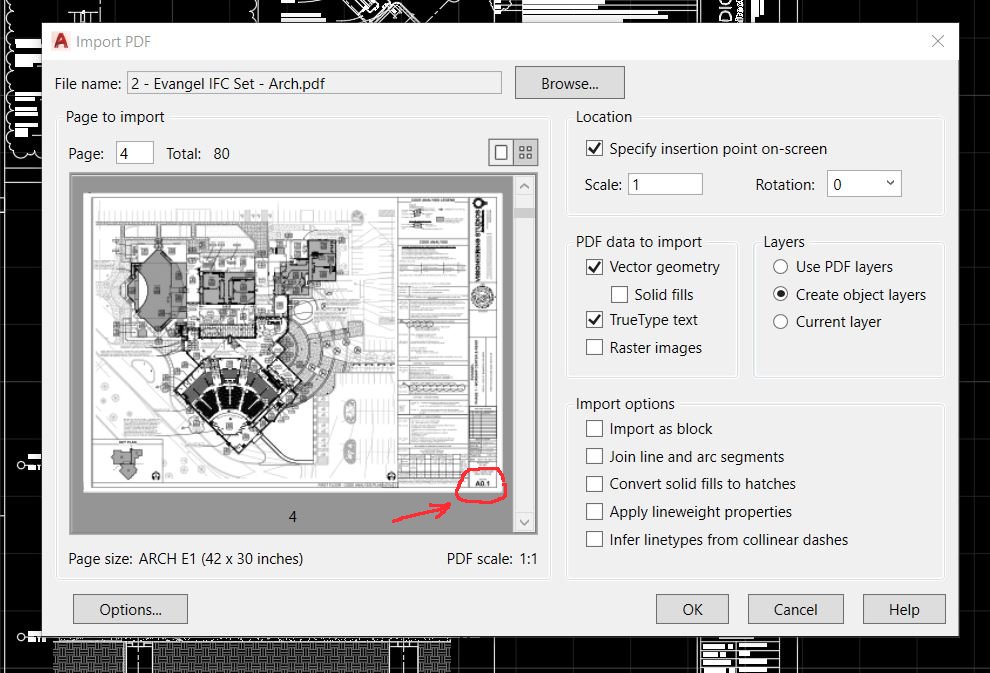
Task: Choose Current layer radio option
Action: (x=780, y=321)
